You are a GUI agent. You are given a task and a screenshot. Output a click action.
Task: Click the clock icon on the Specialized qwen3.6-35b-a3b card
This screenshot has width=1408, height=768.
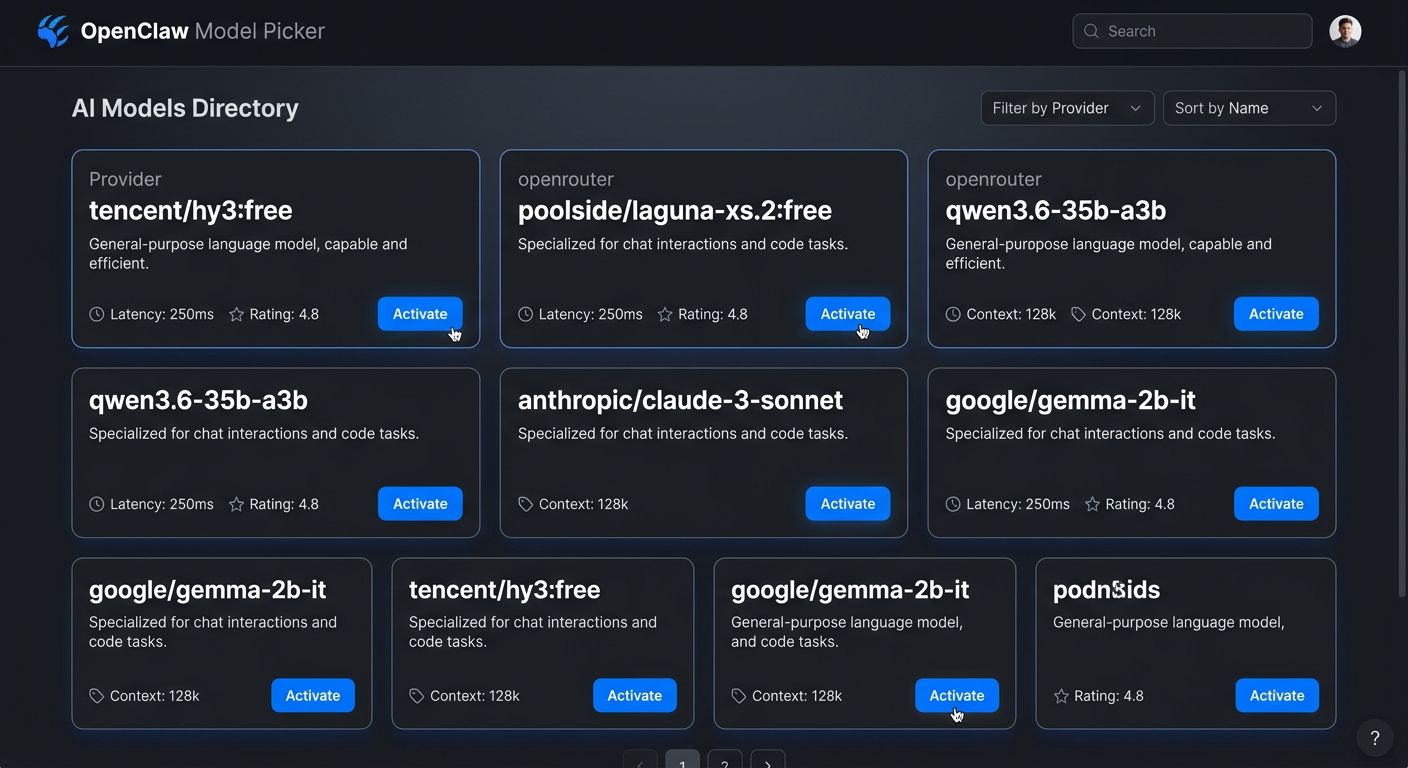pos(97,504)
